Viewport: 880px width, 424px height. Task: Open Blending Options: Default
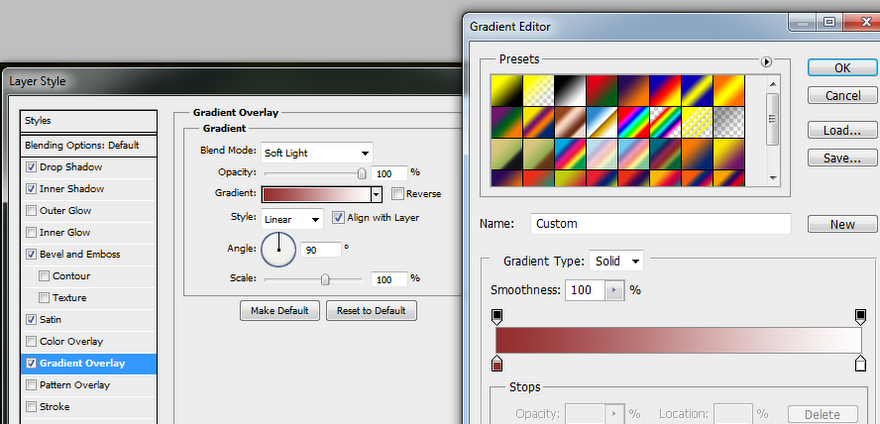[x=89, y=145]
